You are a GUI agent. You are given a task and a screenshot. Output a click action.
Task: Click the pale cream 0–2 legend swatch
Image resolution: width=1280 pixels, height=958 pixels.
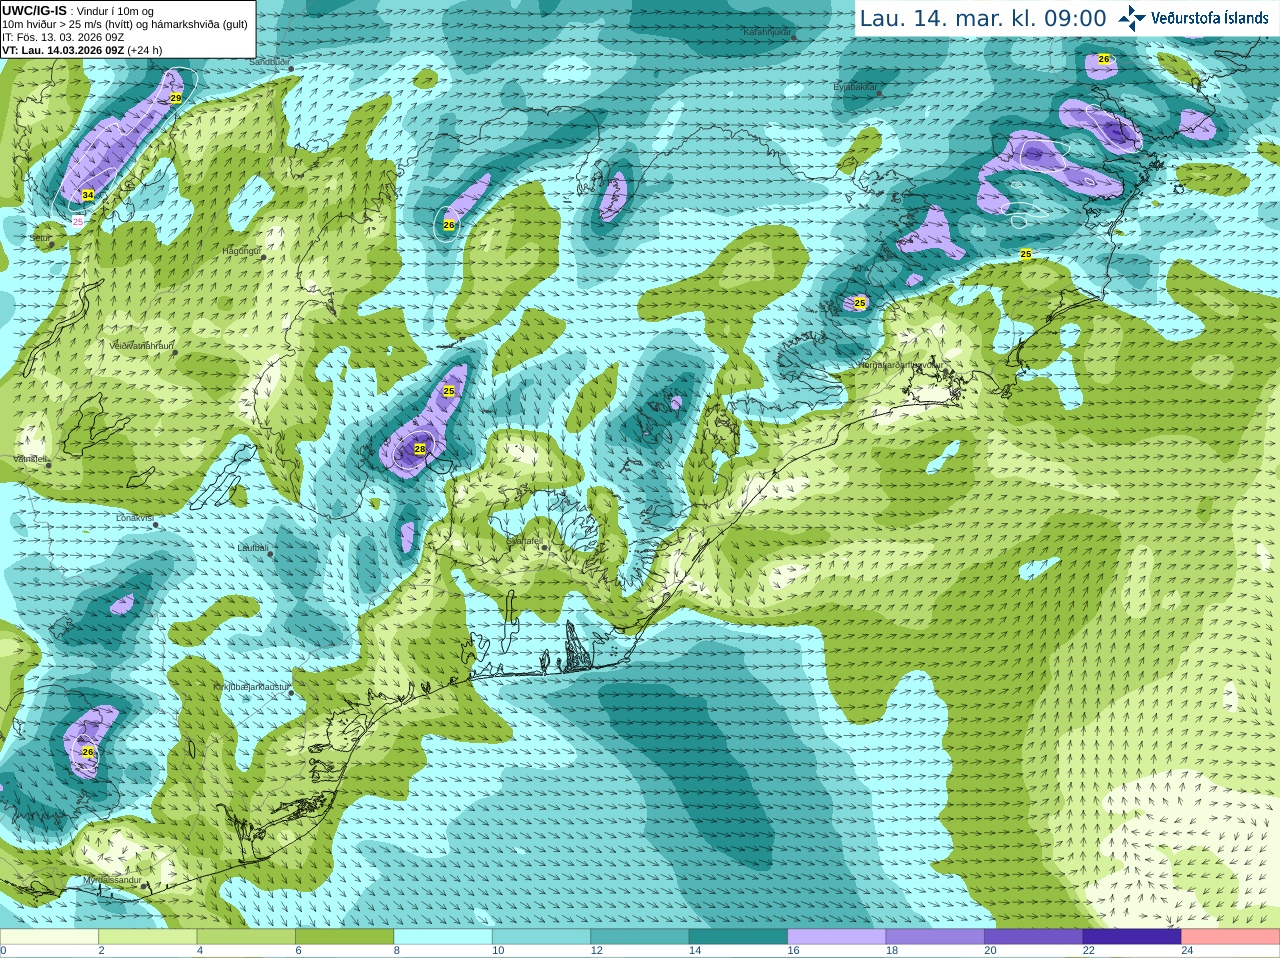point(49,937)
